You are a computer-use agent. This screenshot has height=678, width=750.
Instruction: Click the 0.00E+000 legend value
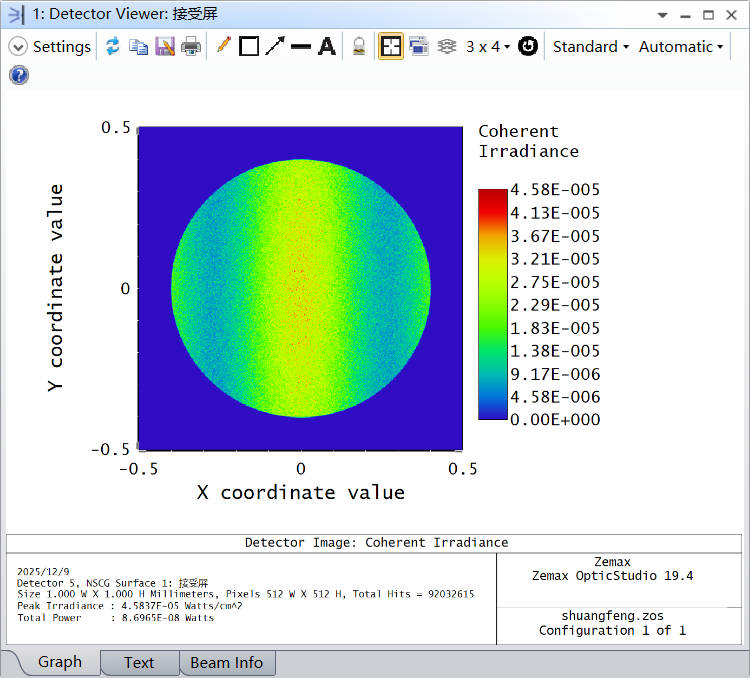click(555, 420)
